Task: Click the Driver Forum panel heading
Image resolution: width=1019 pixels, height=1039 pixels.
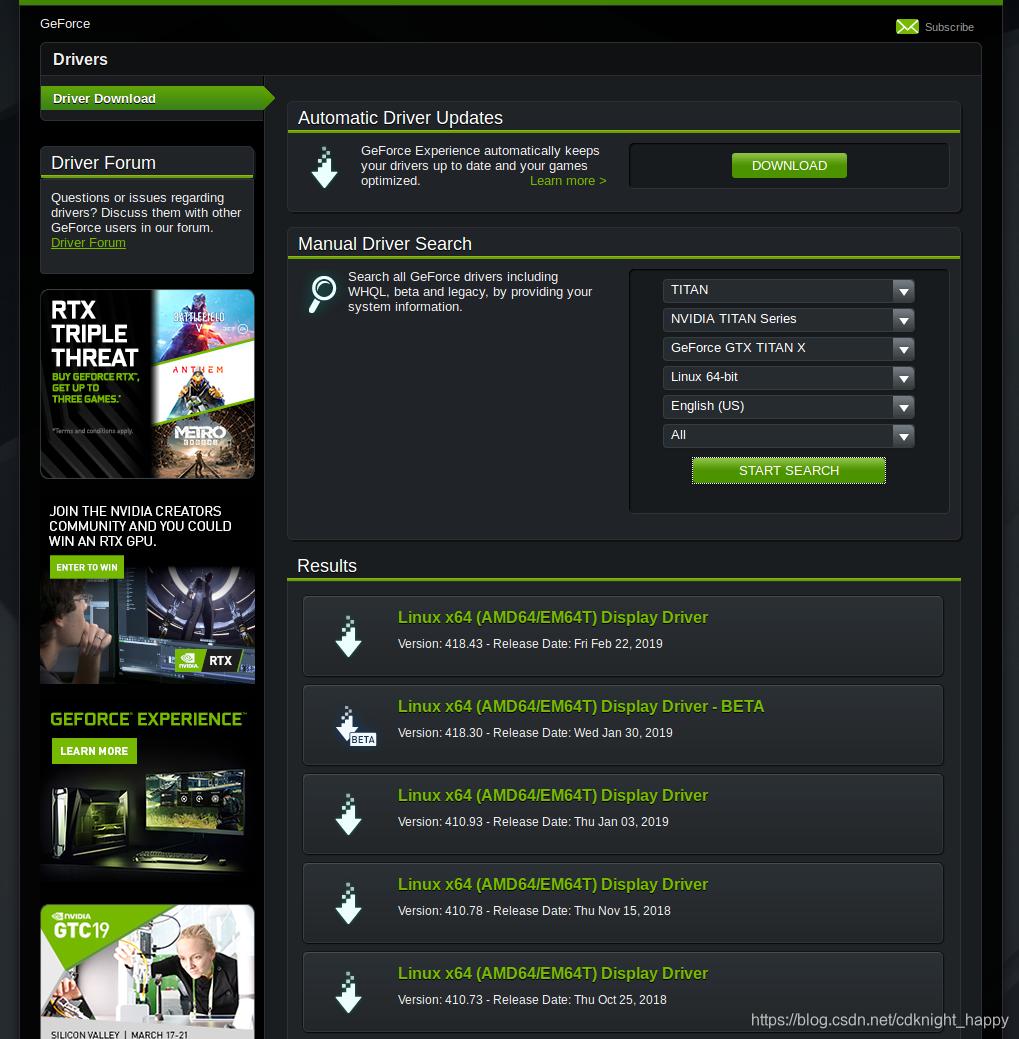Action: click(x=103, y=163)
